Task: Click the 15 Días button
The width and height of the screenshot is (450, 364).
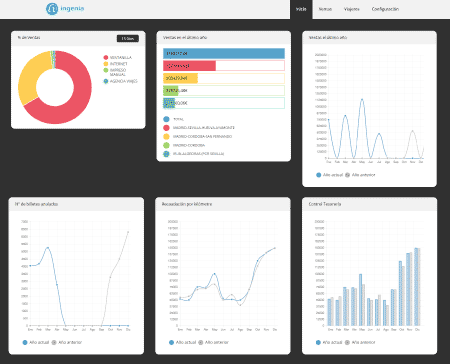Action: [128, 39]
